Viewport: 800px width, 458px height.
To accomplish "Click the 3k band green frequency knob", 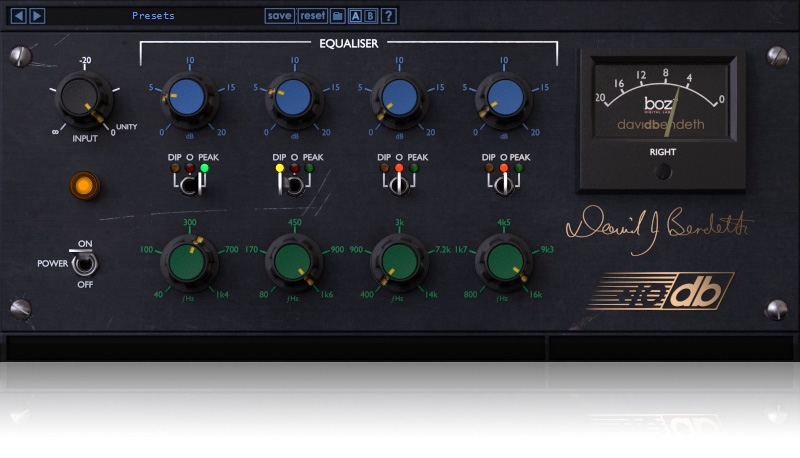I will pyautogui.click(x=398, y=262).
